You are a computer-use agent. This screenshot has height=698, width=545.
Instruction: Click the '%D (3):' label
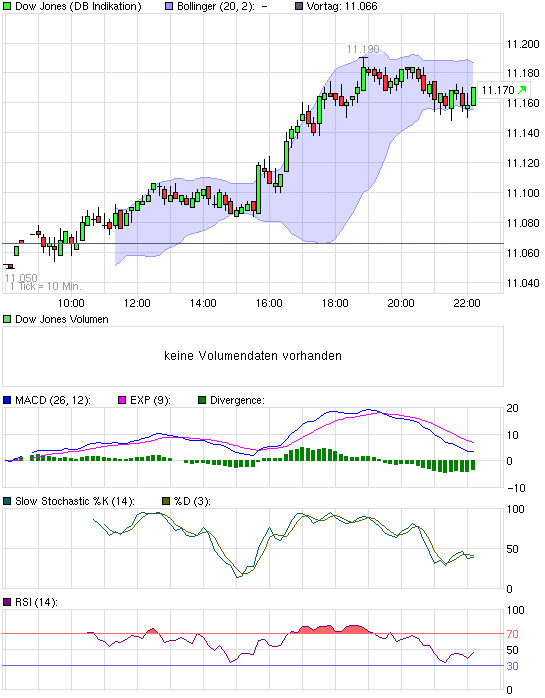pyautogui.click(x=192, y=501)
